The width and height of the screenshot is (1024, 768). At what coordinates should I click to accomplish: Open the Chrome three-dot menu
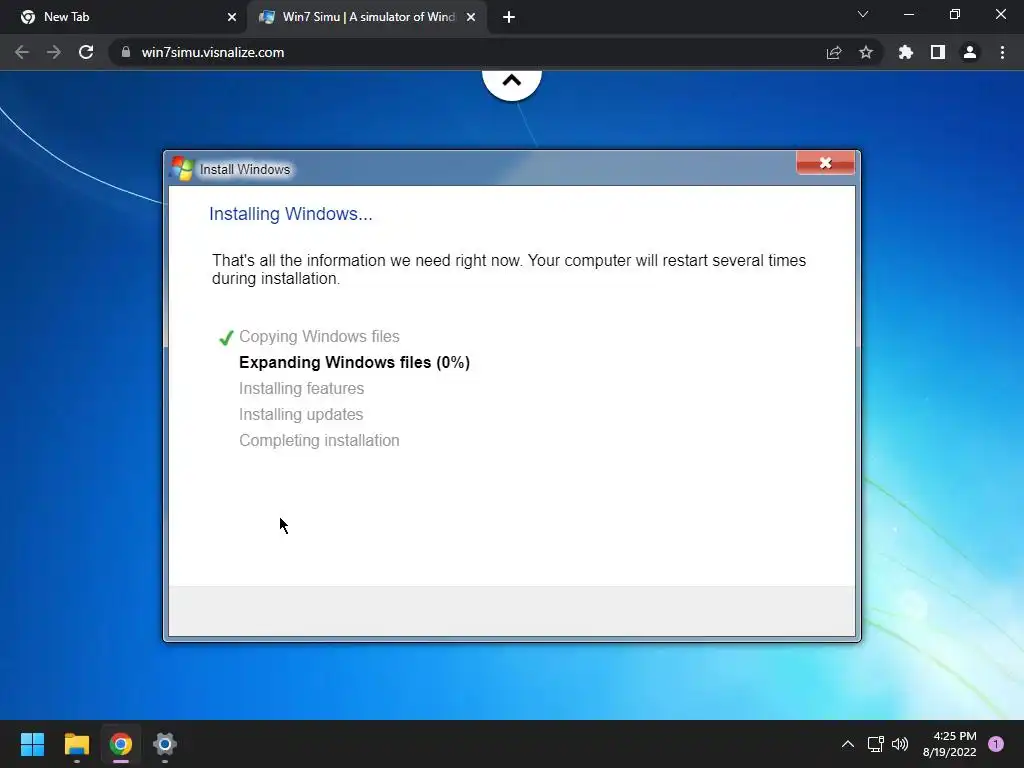tap(1002, 52)
